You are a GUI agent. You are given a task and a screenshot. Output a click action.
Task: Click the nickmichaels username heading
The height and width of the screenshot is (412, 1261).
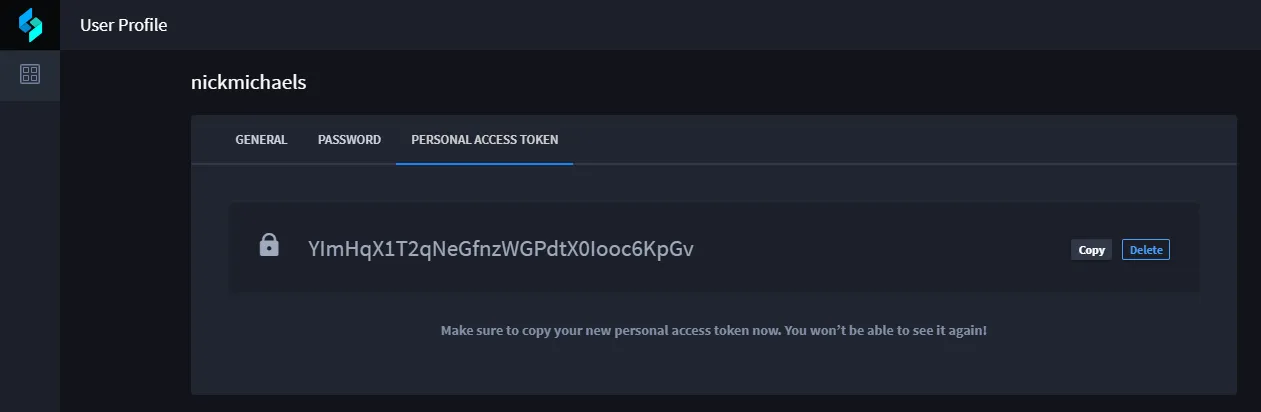click(248, 83)
